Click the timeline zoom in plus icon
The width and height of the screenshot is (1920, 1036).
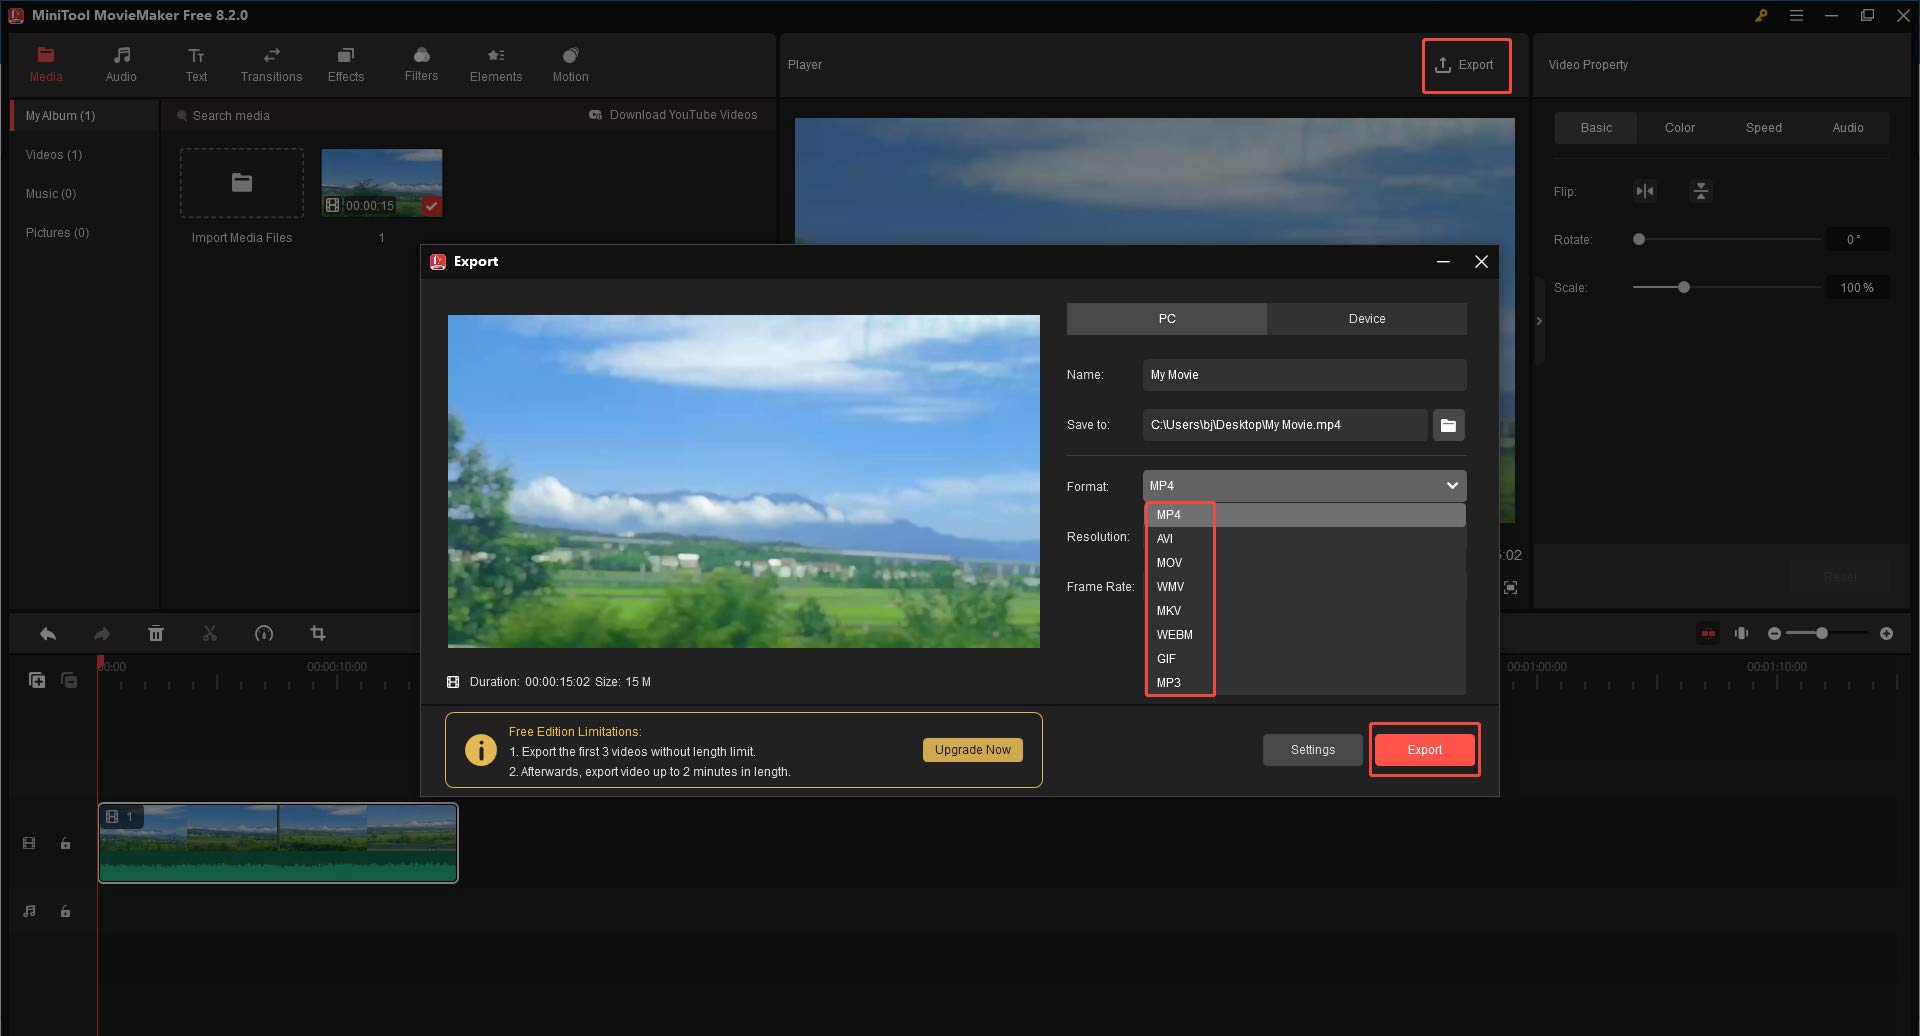coord(1886,634)
